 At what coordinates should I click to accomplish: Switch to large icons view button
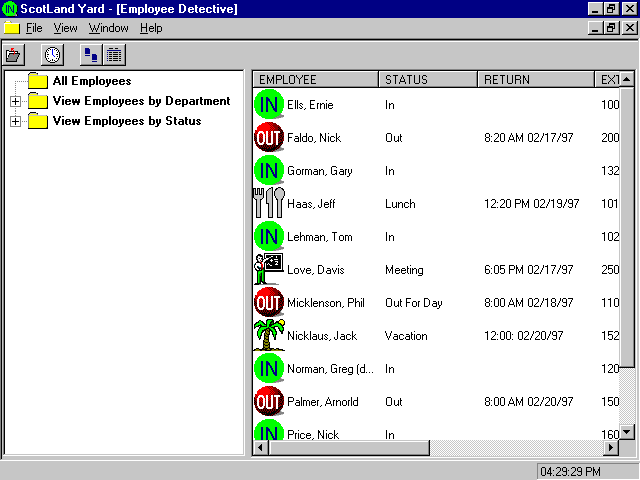pyautogui.click(x=92, y=55)
